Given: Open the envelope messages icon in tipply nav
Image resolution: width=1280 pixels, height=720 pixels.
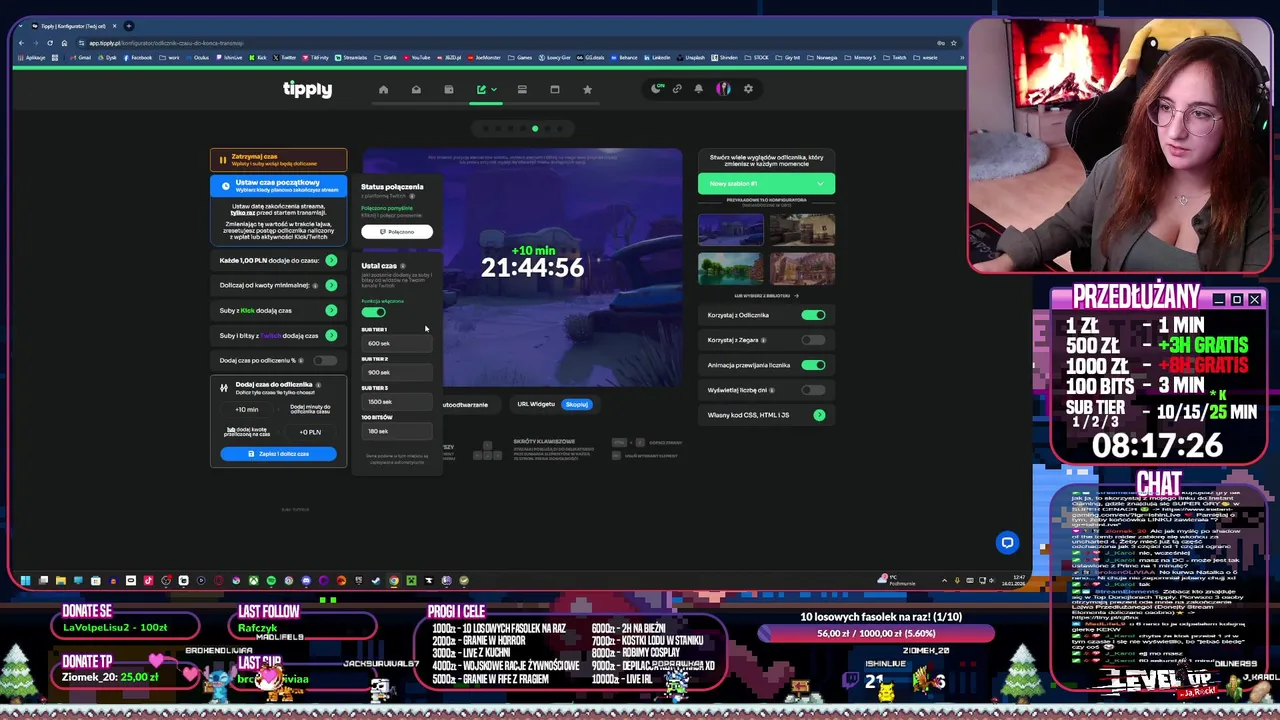Looking at the screenshot, I should coord(416,89).
